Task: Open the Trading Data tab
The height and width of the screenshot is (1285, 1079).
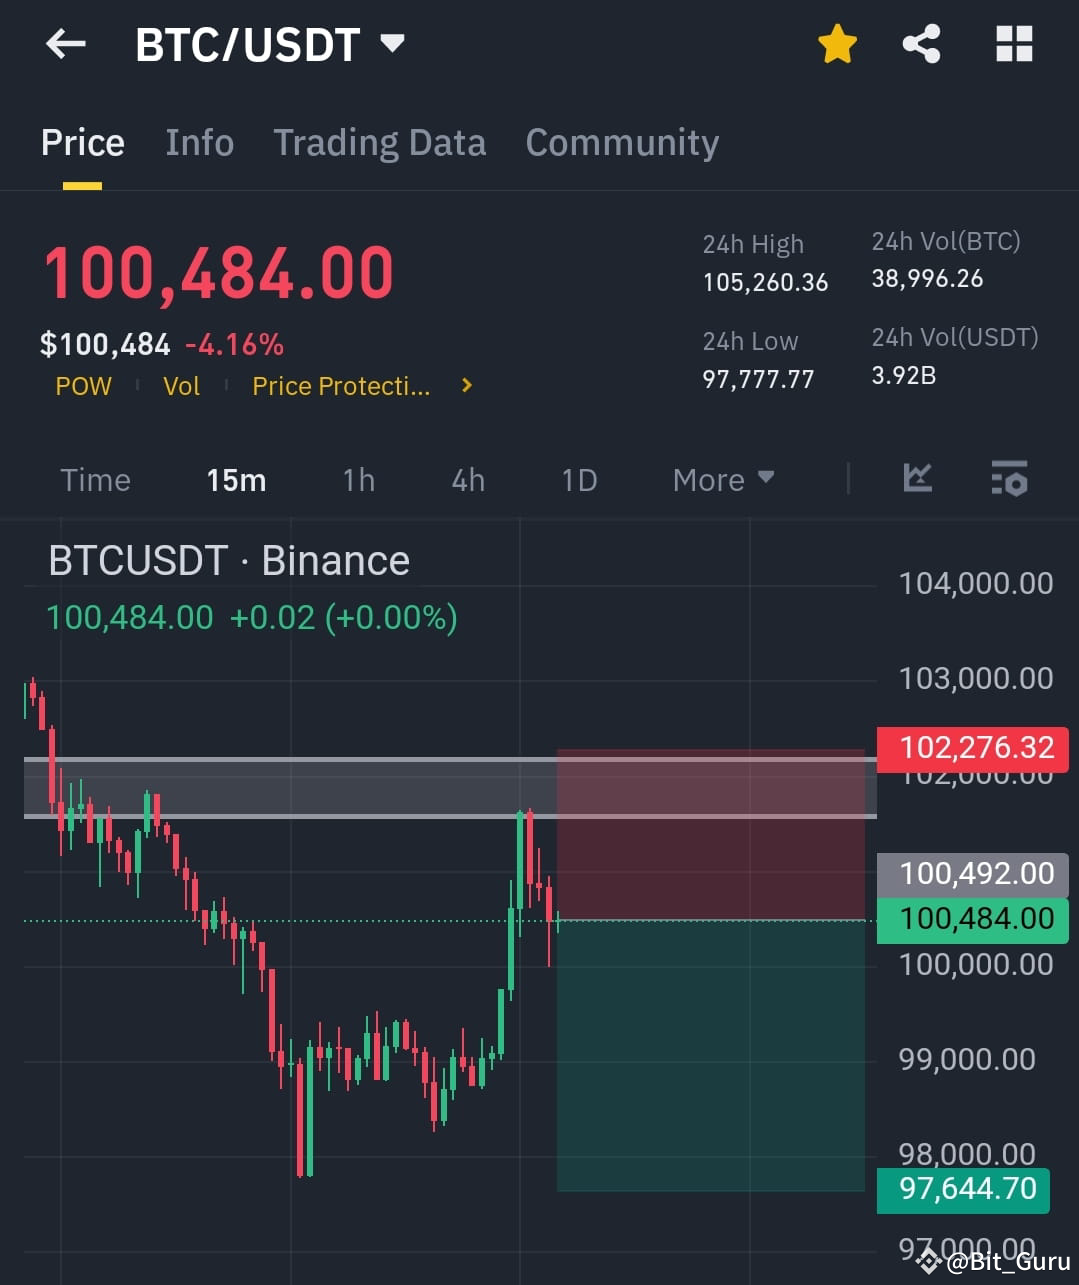Action: tap(379, 143)
